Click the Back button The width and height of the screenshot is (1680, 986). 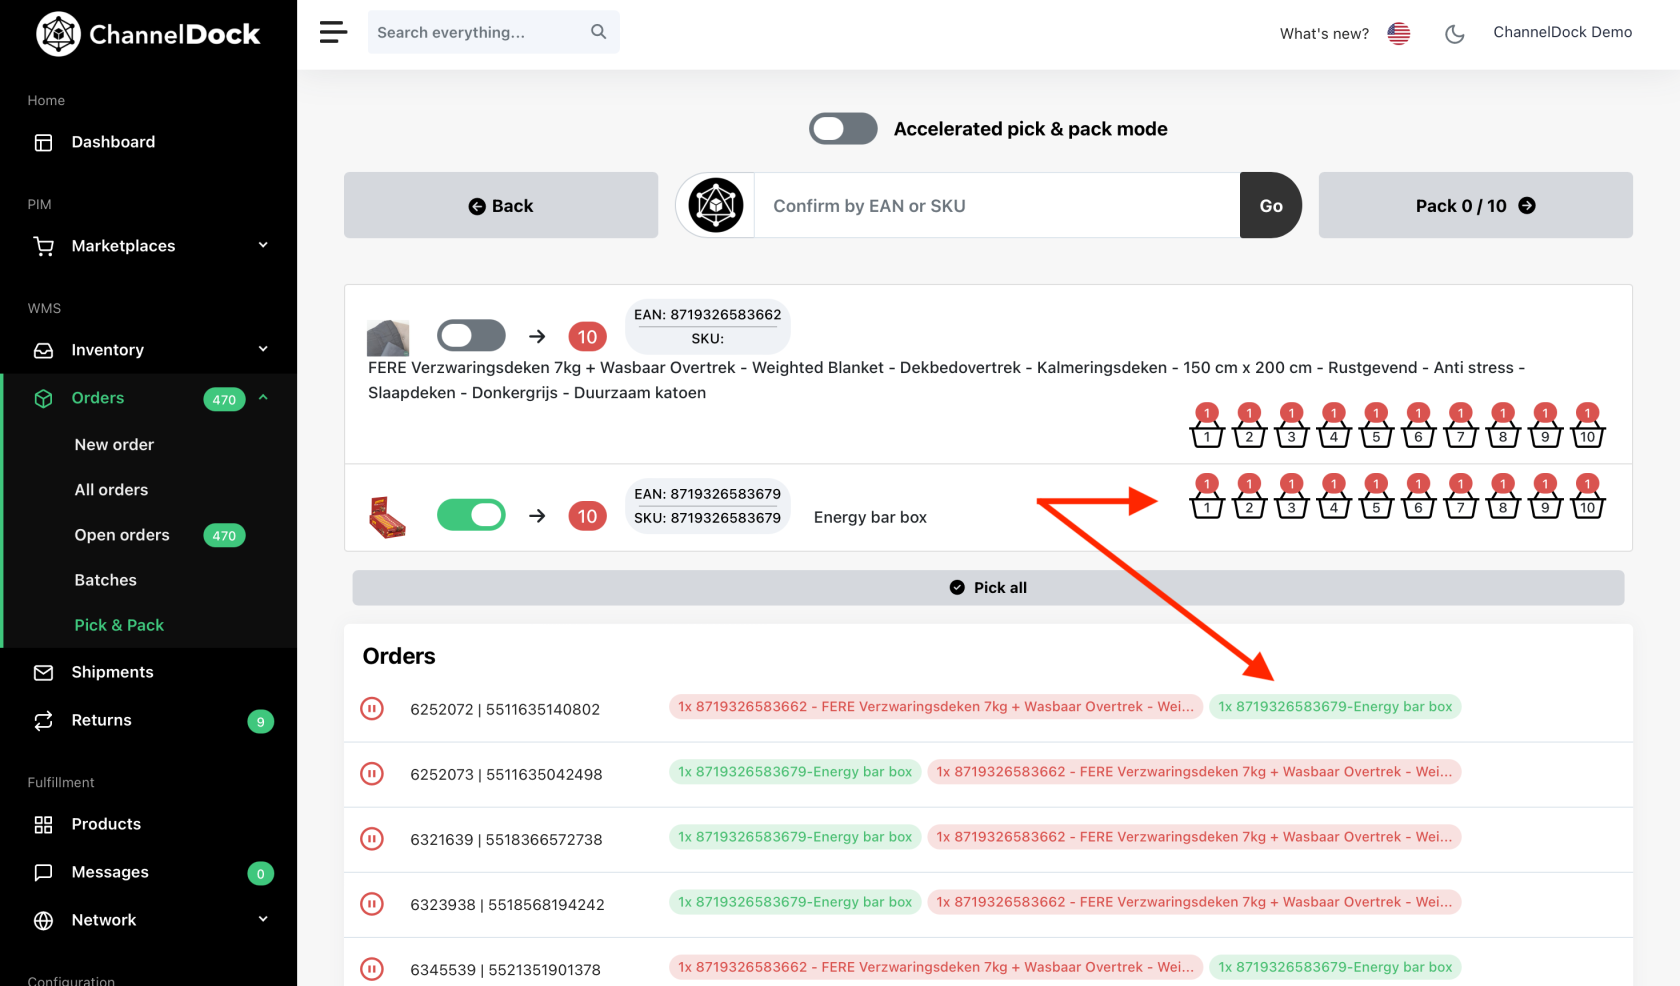coord(501,205)
